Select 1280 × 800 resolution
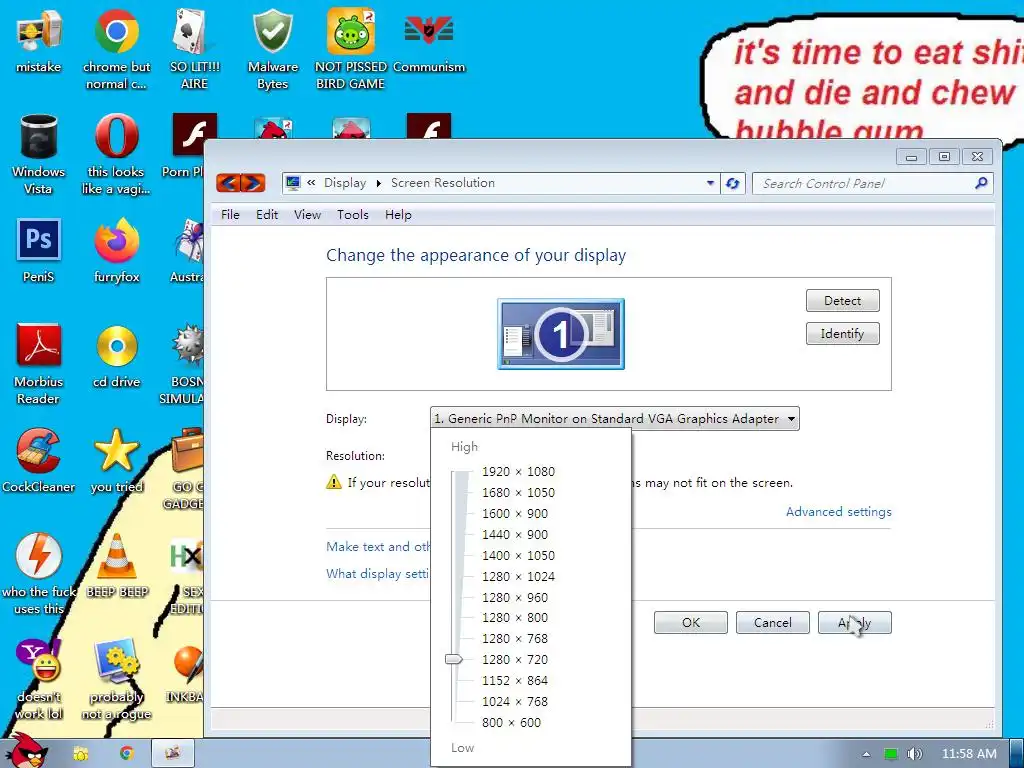Image resolution: width=1024 pixels, height=768 pixels. click(x=515, y=617)
